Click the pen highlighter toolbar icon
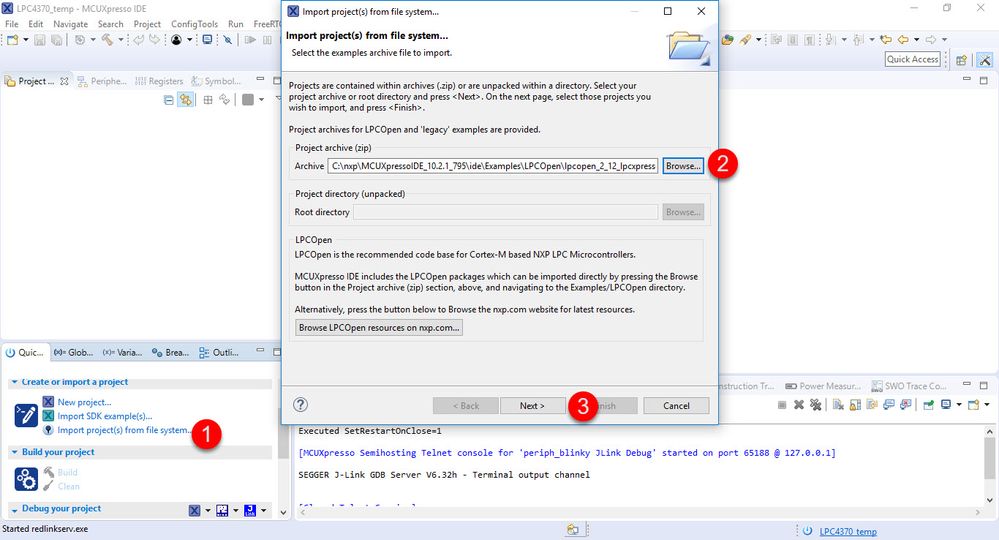The height and width of the screenshot is (540, 999). (x=745, y=39)
